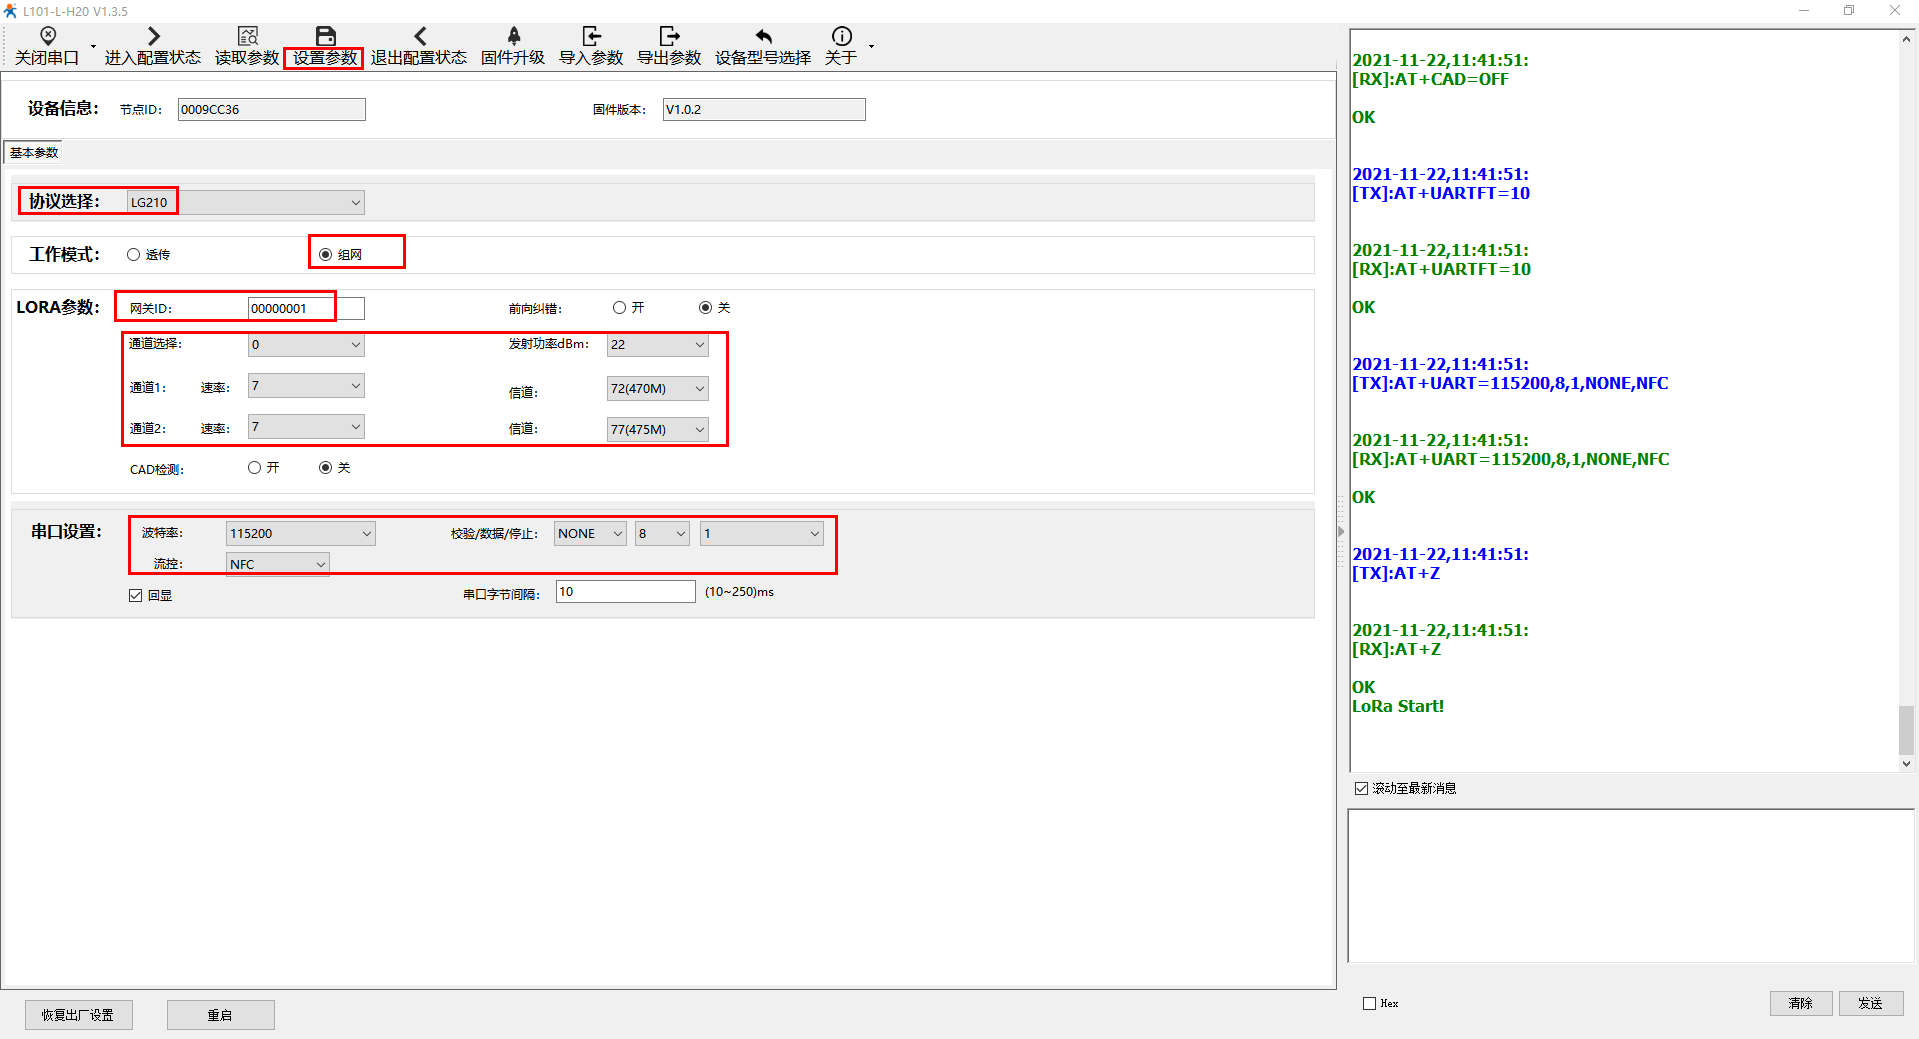Image resolution: width=1919 pixels, height=1039 pixels.
Task: Expand the 发射功率dBm dropdown
Action: [x=699, y=345]
